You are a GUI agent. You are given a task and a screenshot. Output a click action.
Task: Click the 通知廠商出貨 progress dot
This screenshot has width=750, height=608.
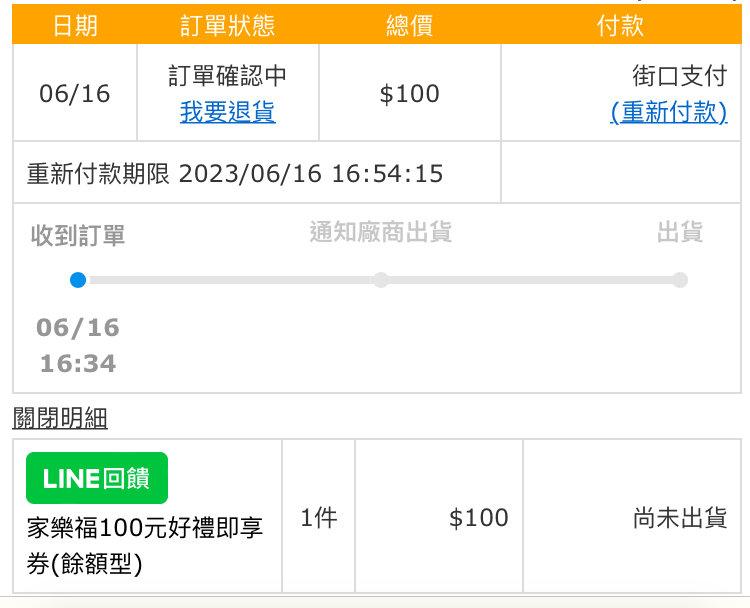tap(381, 280)
